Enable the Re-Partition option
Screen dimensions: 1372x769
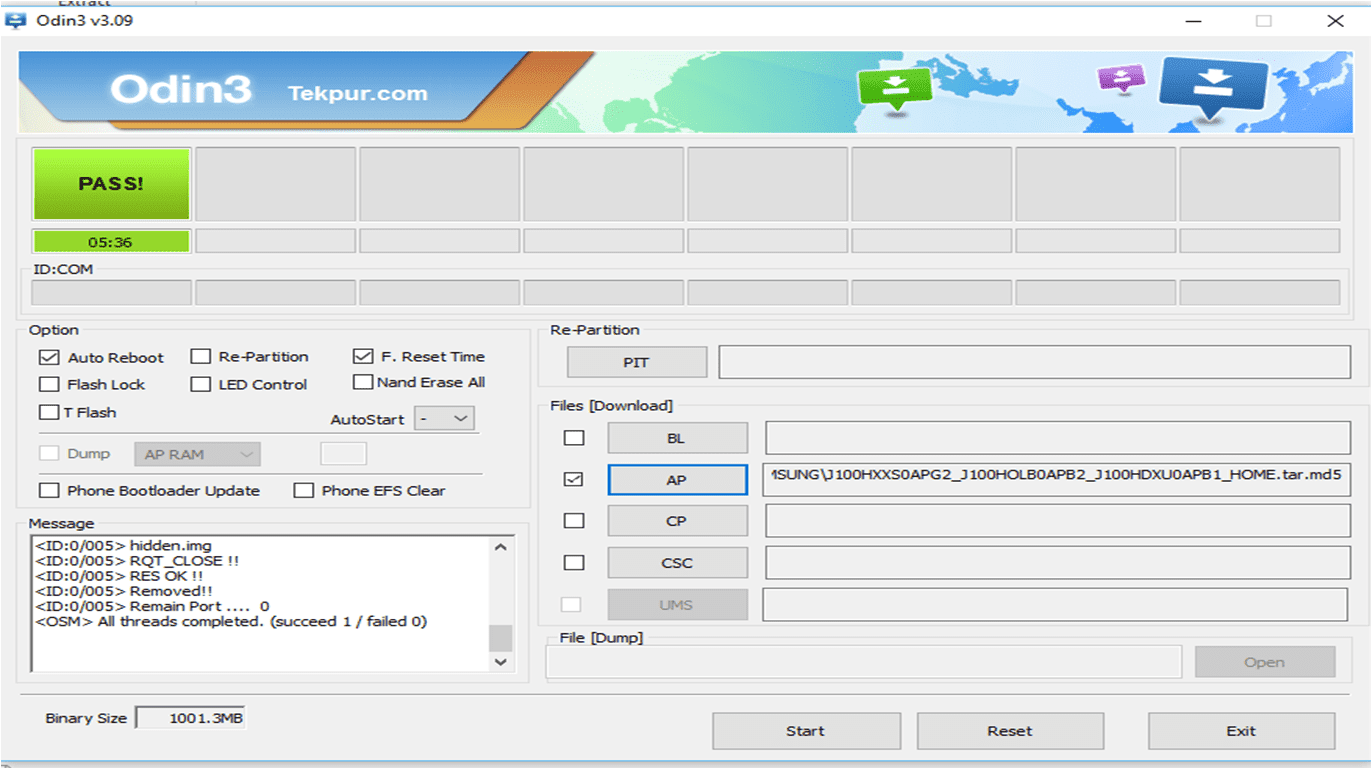tap(201, 356)
